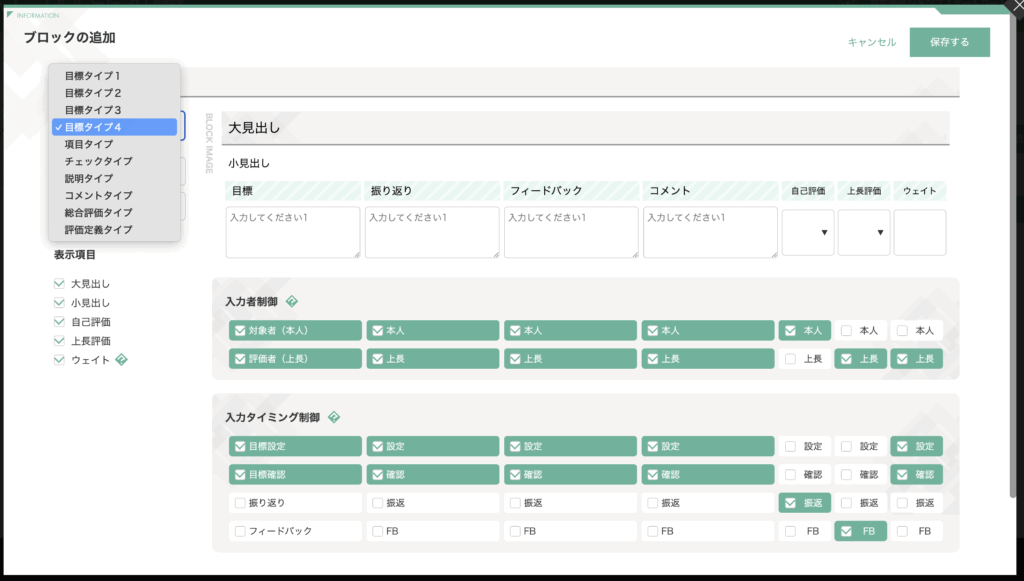
Task: Choose チェックタイプ in the dropdown list
Action: point(98,161)
